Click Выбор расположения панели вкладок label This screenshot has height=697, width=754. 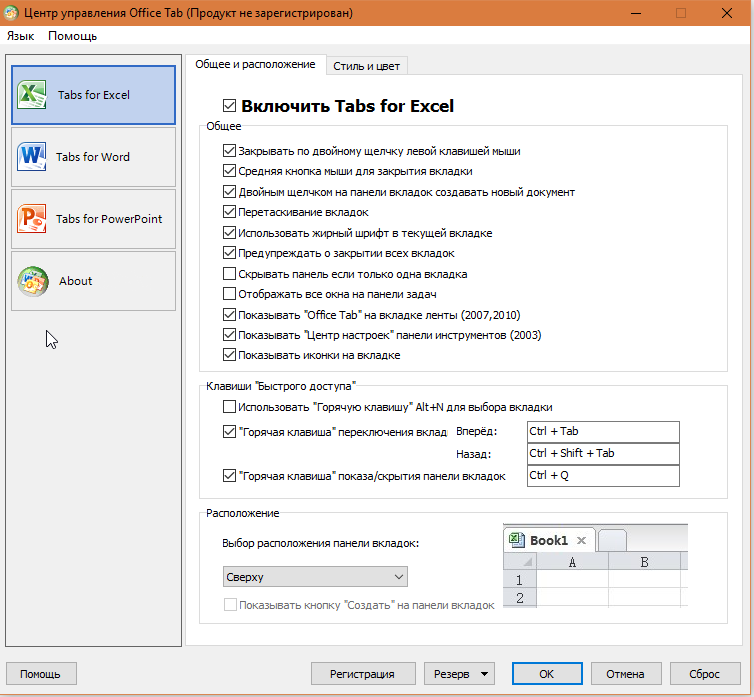[320, 543]
